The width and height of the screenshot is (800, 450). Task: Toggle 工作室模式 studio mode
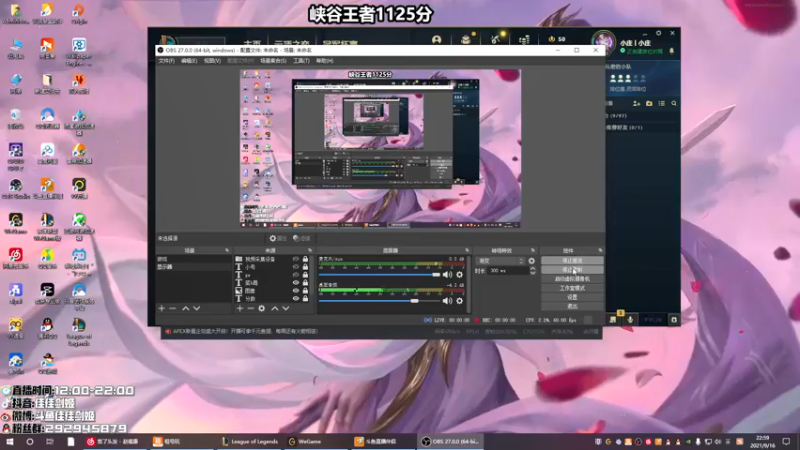[x=572, y=288]
